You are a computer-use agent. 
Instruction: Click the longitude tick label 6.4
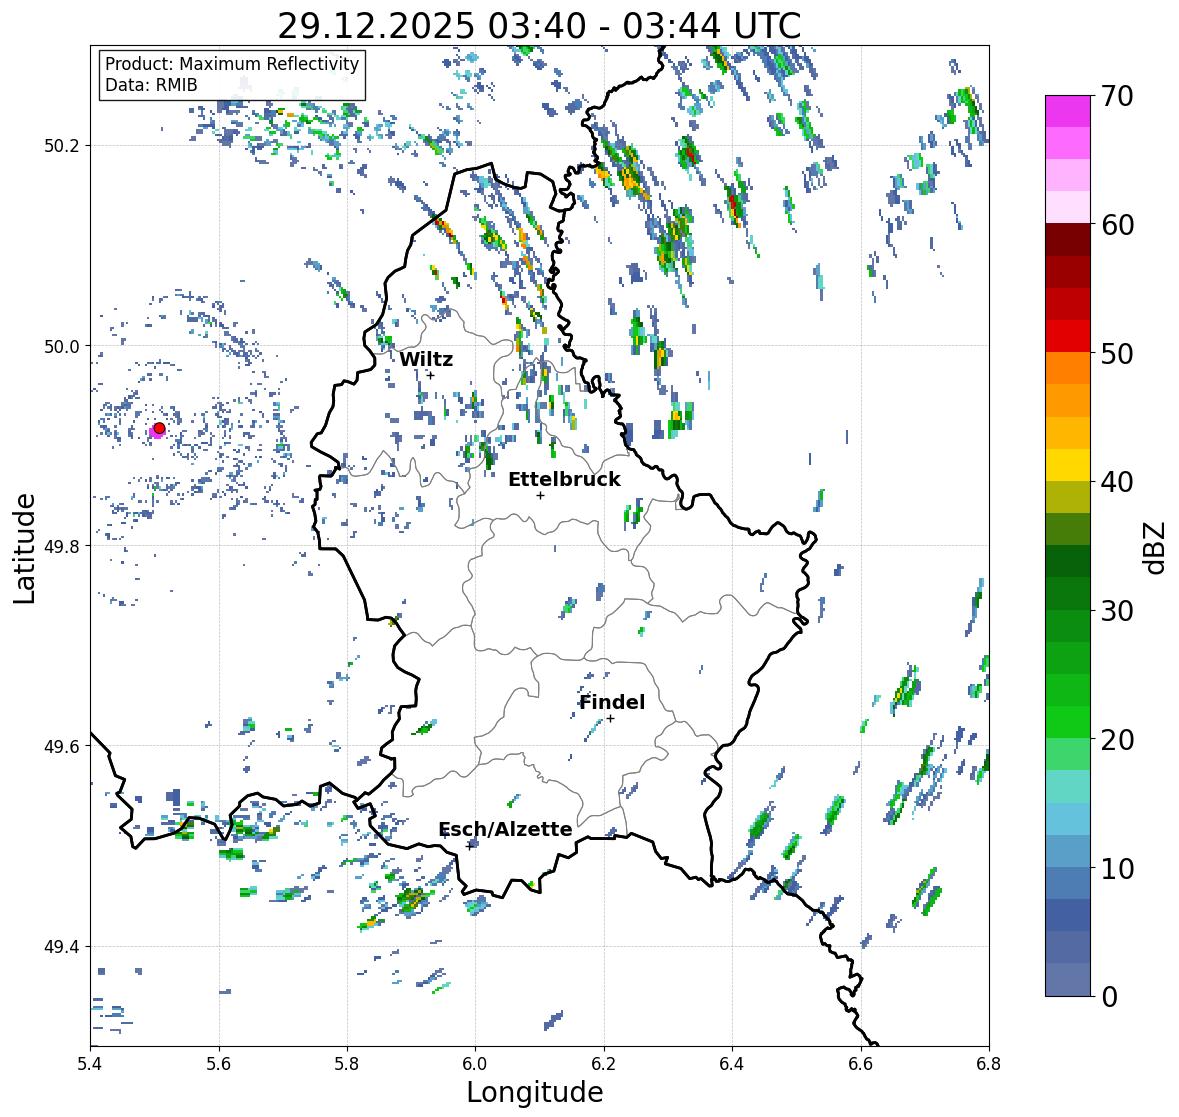[732, 1064]
